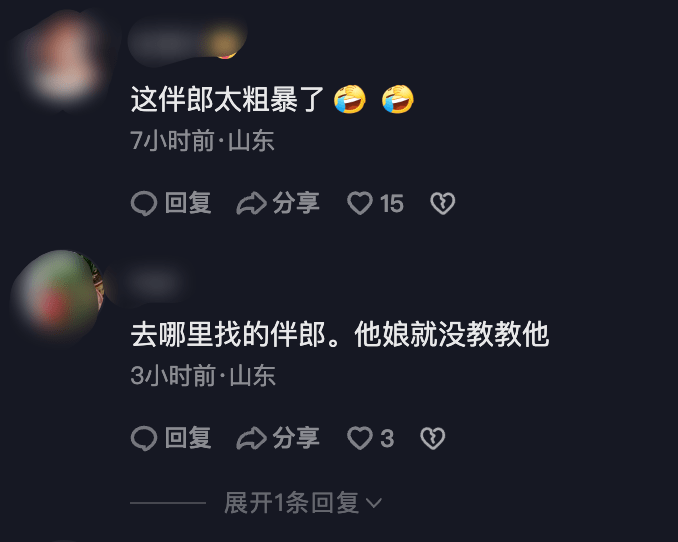Dislike the first comment with broken heart
This screenshot has width=678, height=542.
point(443,203)
